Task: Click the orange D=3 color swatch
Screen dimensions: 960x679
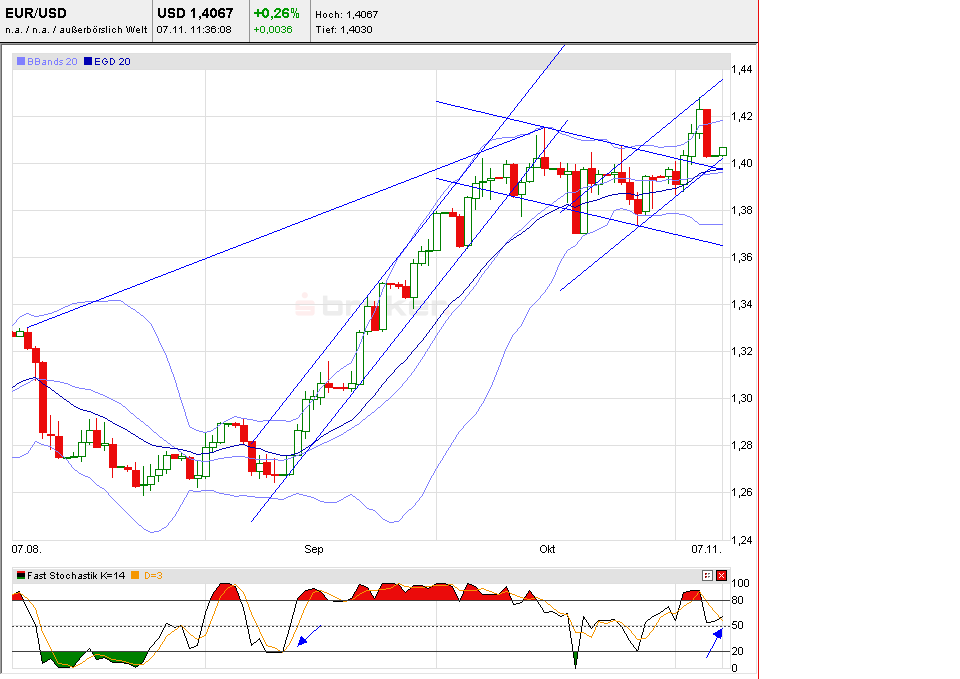Action: pyautogui.click(x=133, y=576)
